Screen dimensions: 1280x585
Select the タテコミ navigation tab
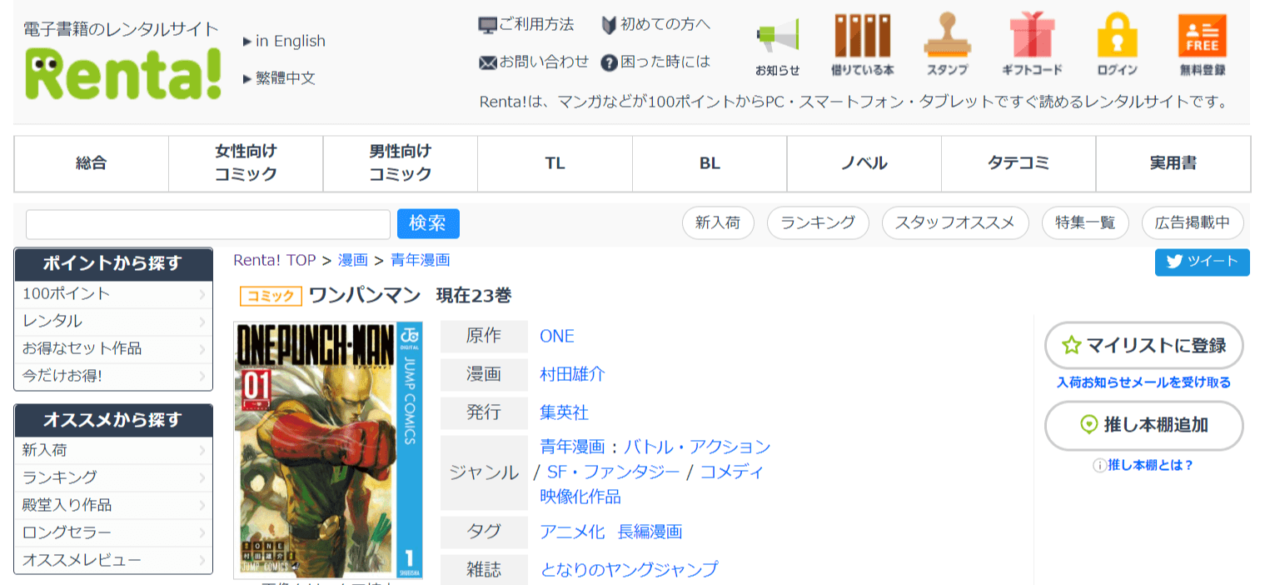coord(1018,163)
